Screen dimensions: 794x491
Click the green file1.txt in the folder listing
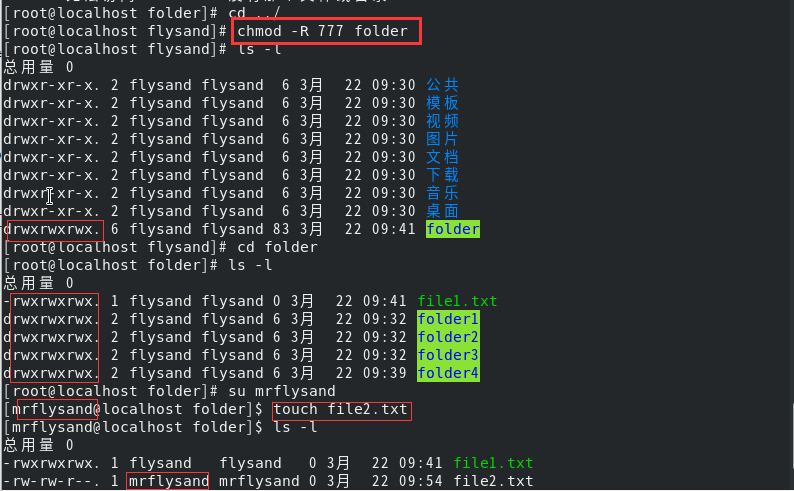457,301
